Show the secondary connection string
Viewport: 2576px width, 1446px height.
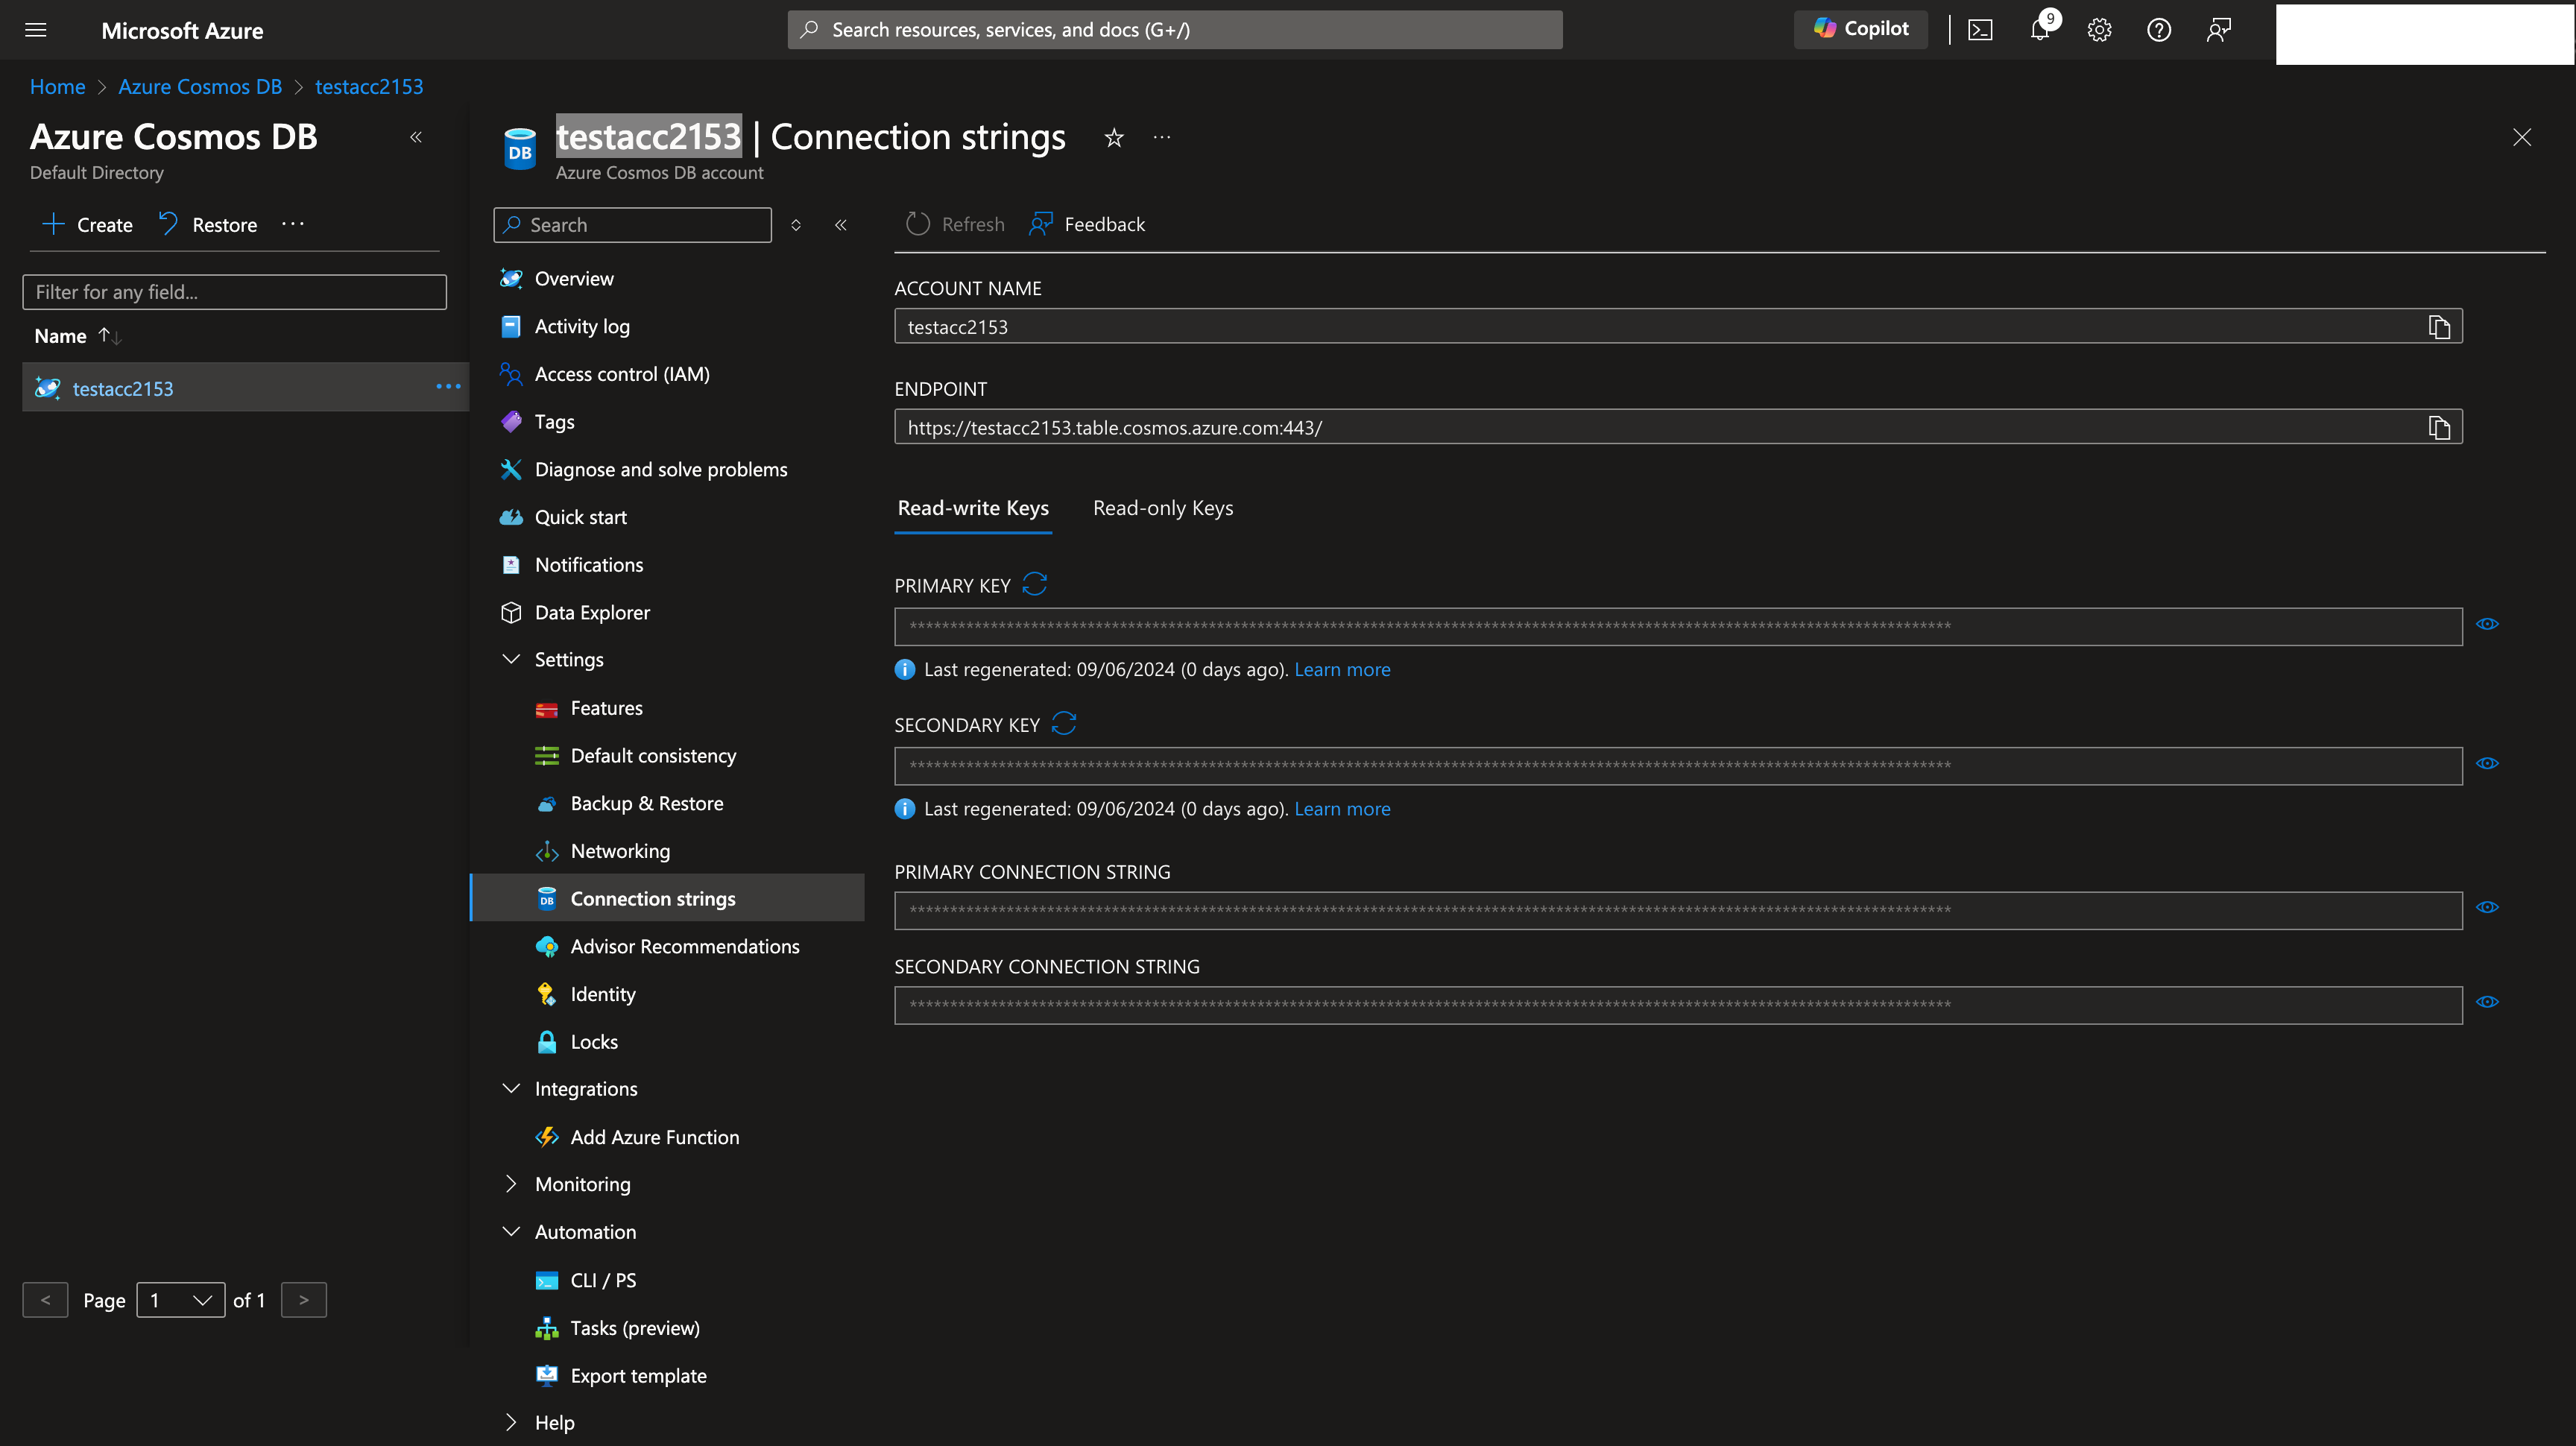click(x=2489, y=1001)
